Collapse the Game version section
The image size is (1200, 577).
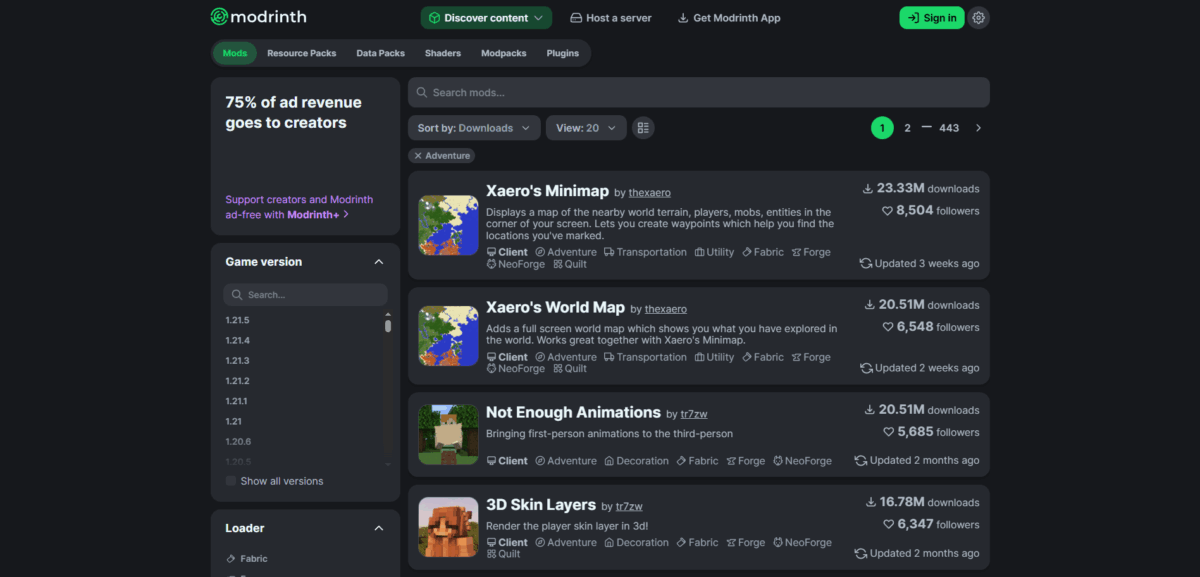click(x=378, y=261)
